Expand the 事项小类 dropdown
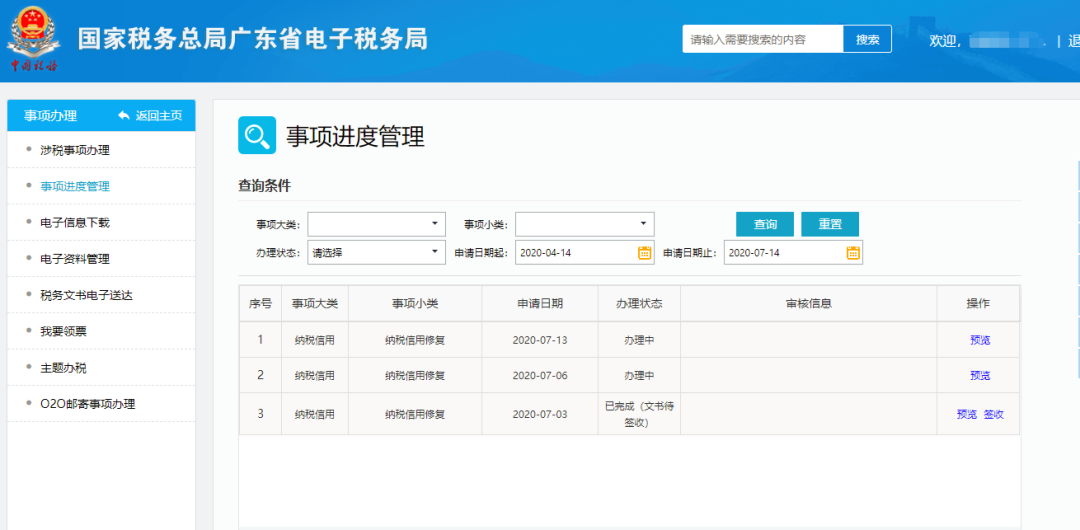The width and height of the screenshot is (1080, 530). (x=585, y=224)
